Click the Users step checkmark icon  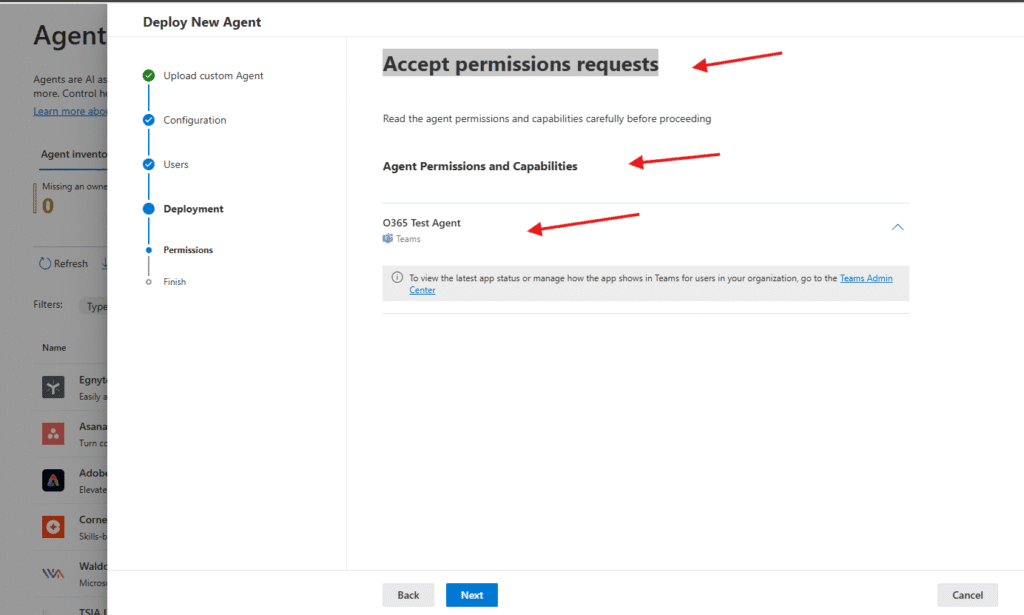pyautogui.click(x=149, y=164)
